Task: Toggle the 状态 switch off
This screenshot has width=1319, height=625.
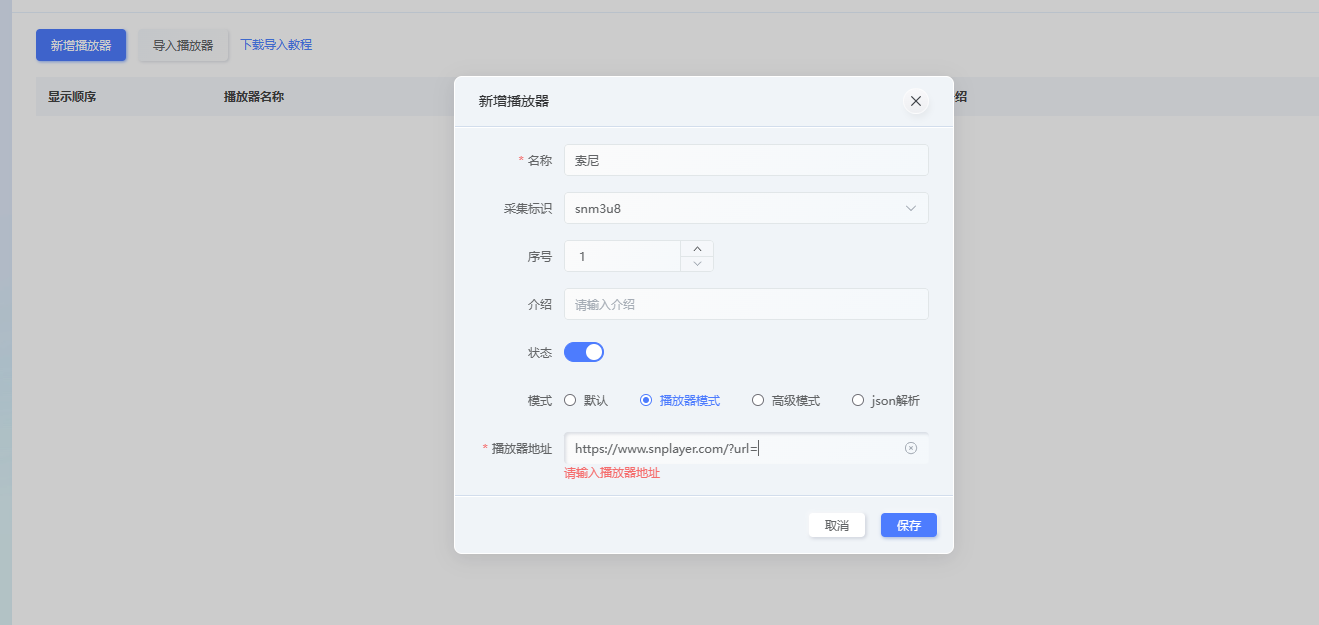Action: [584, 352]
